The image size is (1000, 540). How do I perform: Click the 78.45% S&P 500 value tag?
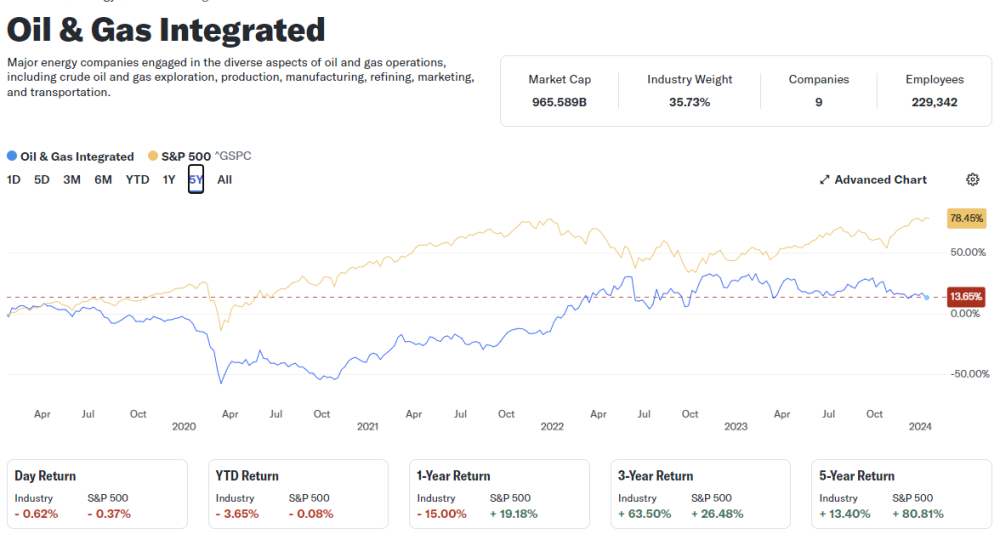click(967, 218)
